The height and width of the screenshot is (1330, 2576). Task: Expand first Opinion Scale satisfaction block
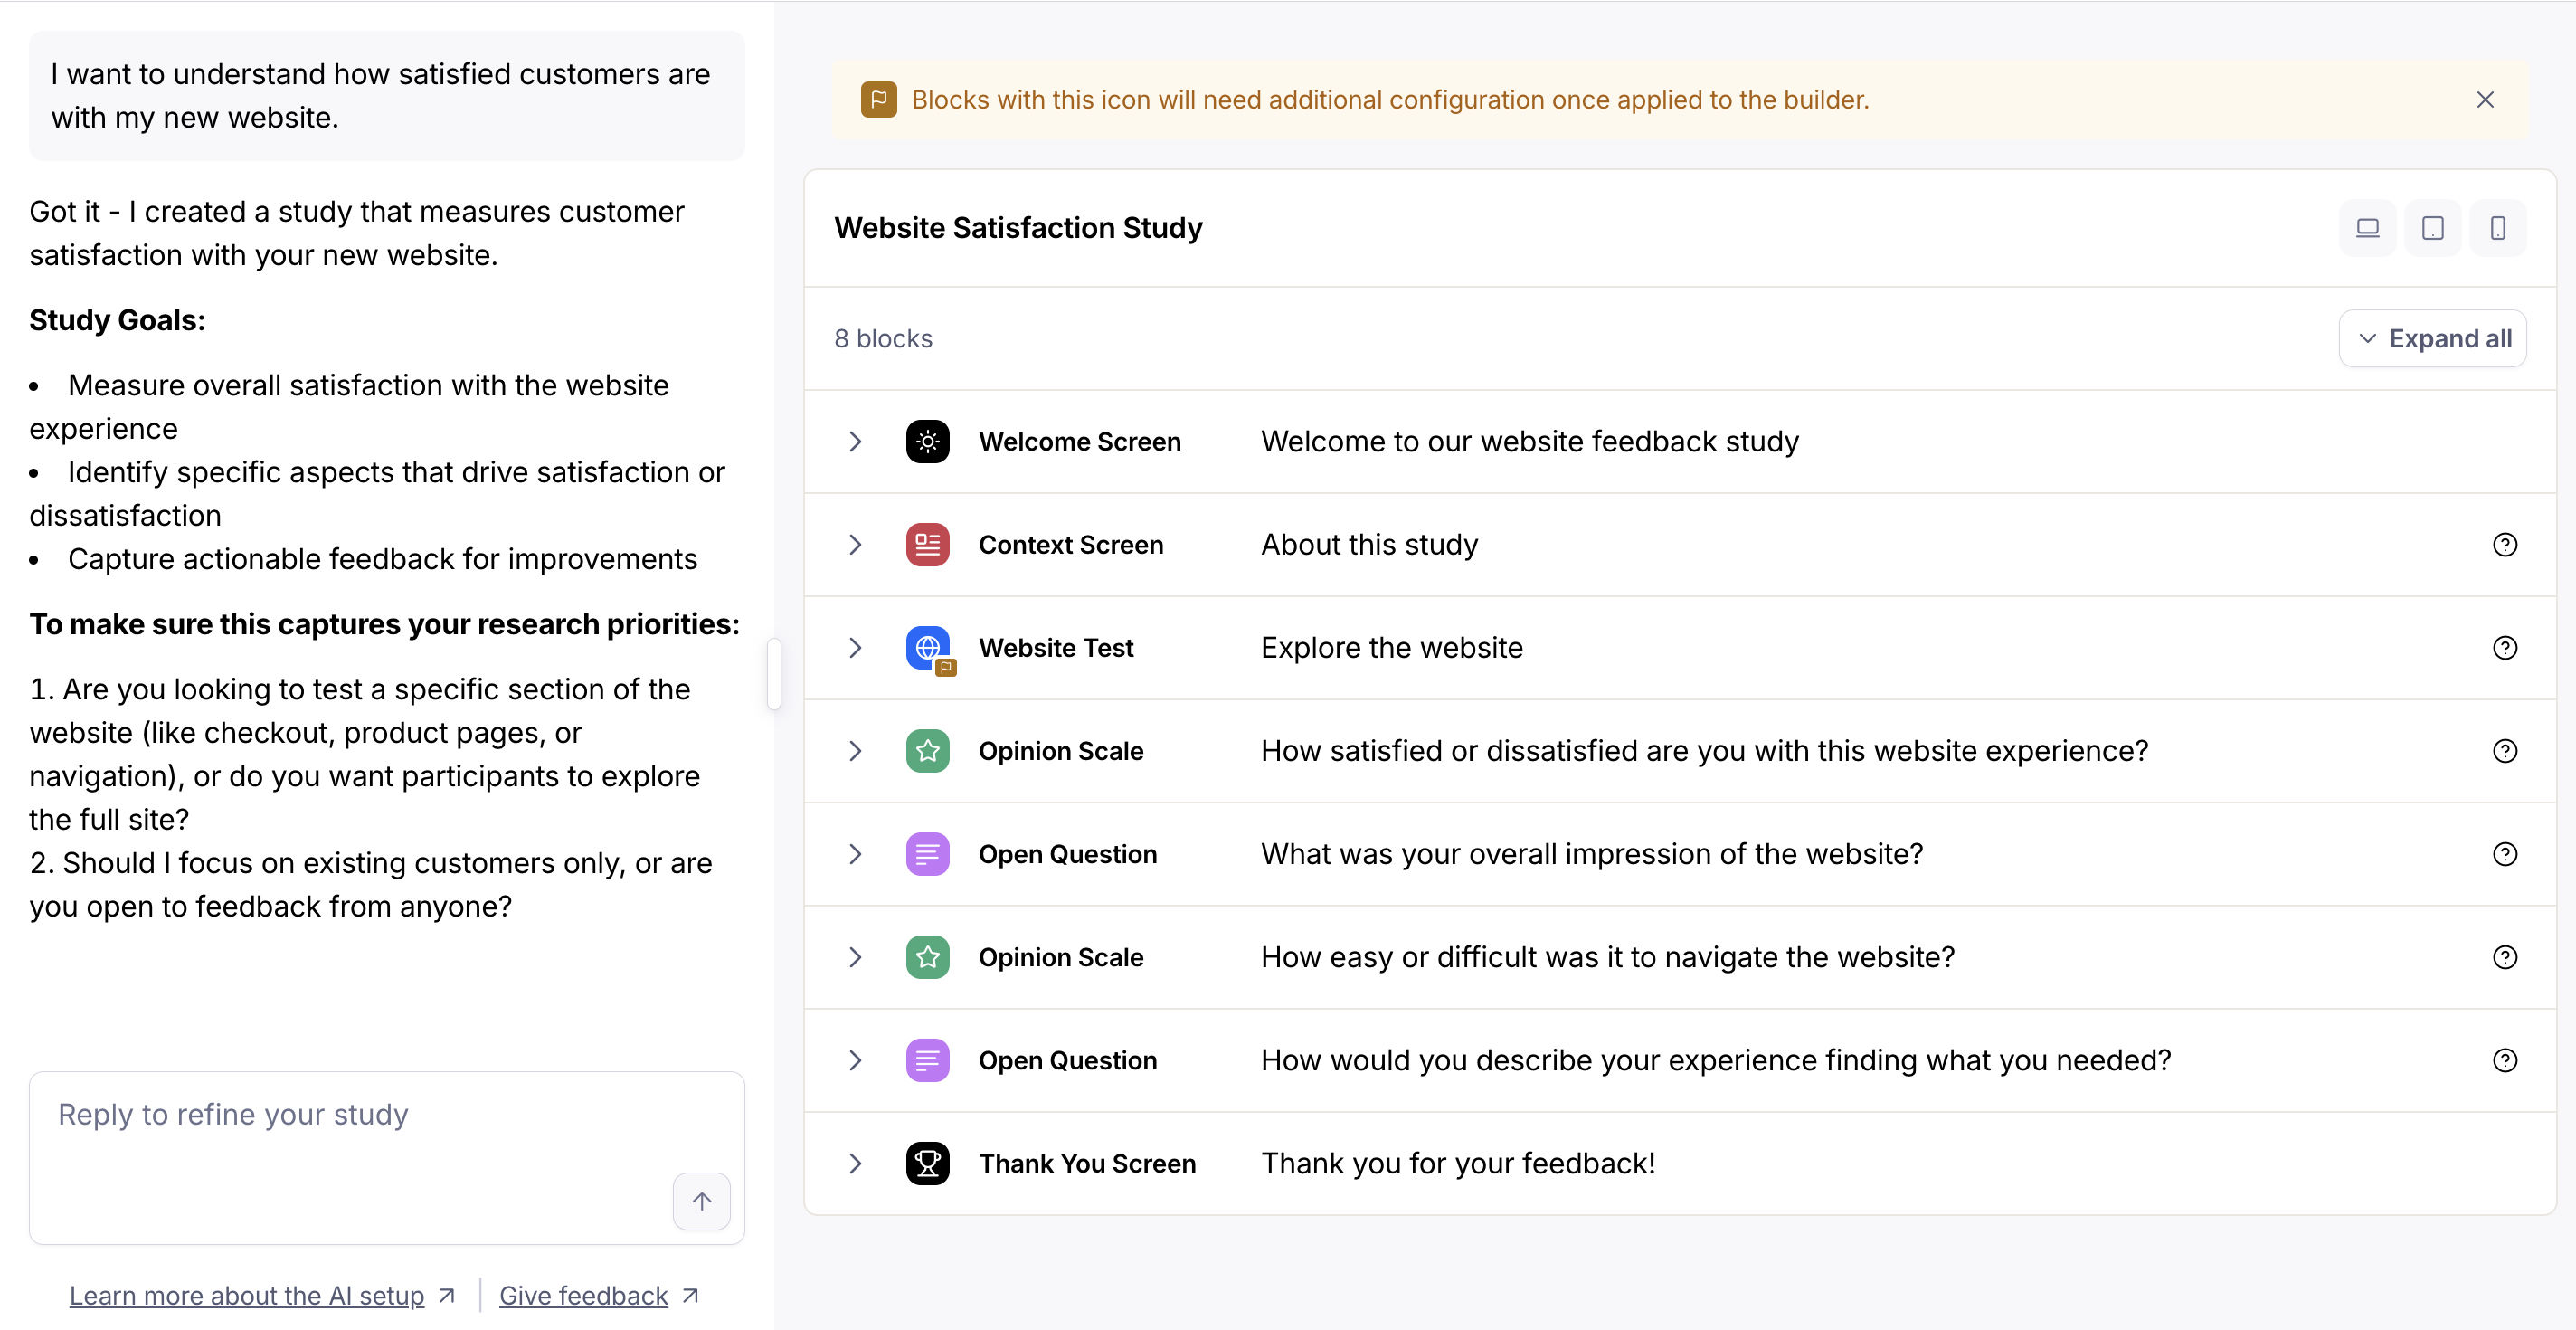[855, 751]
